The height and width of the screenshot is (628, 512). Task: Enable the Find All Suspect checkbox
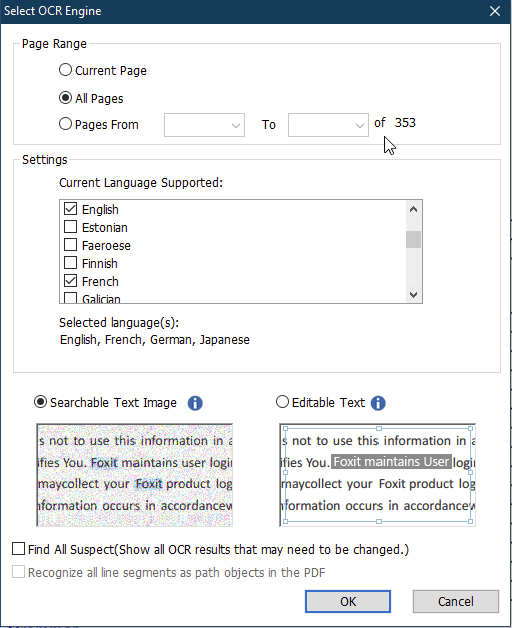pyautogui.click(x=18, y=549)
